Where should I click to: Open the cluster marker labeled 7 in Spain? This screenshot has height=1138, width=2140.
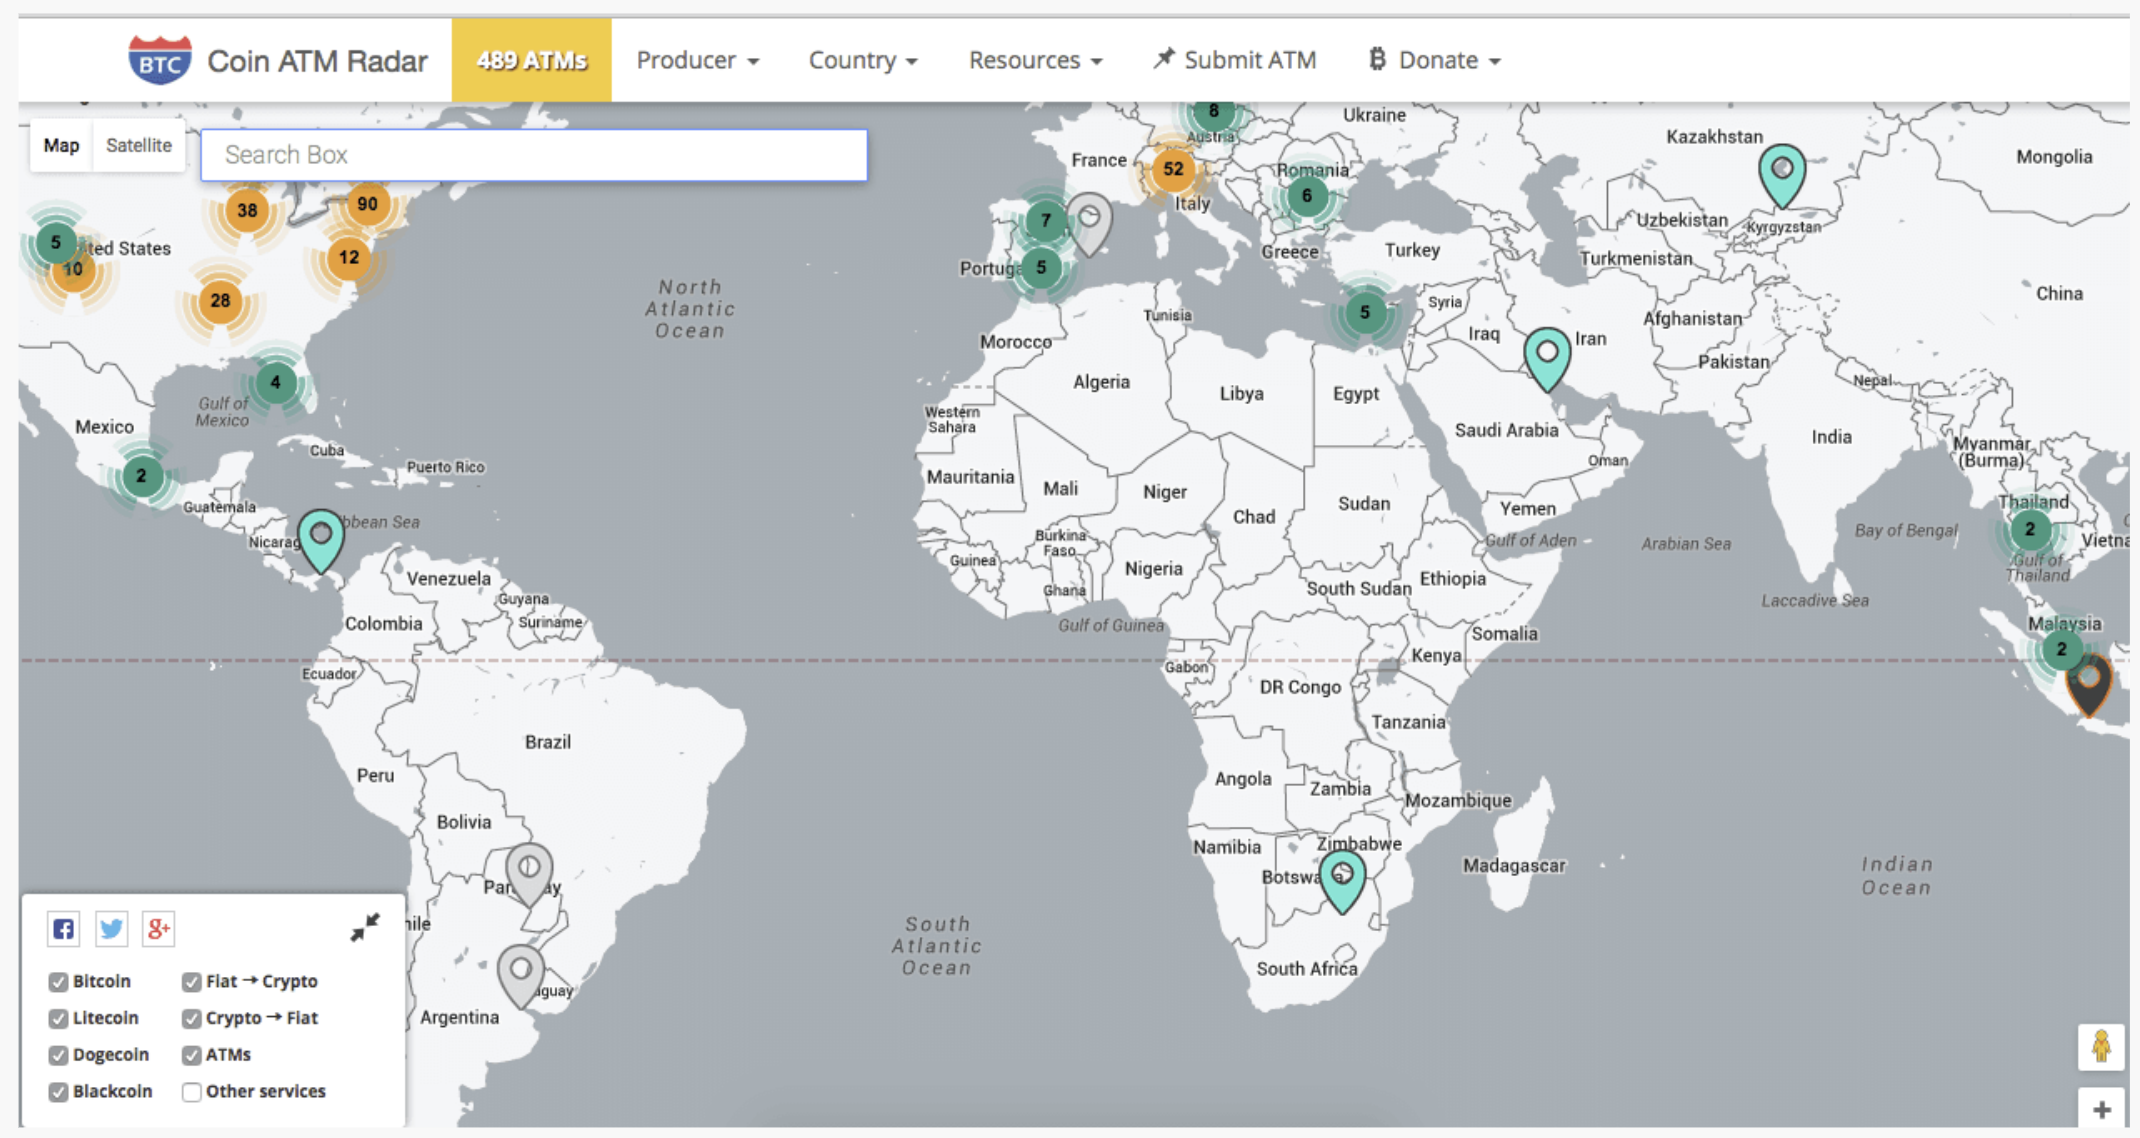[x=1045, y=221]
